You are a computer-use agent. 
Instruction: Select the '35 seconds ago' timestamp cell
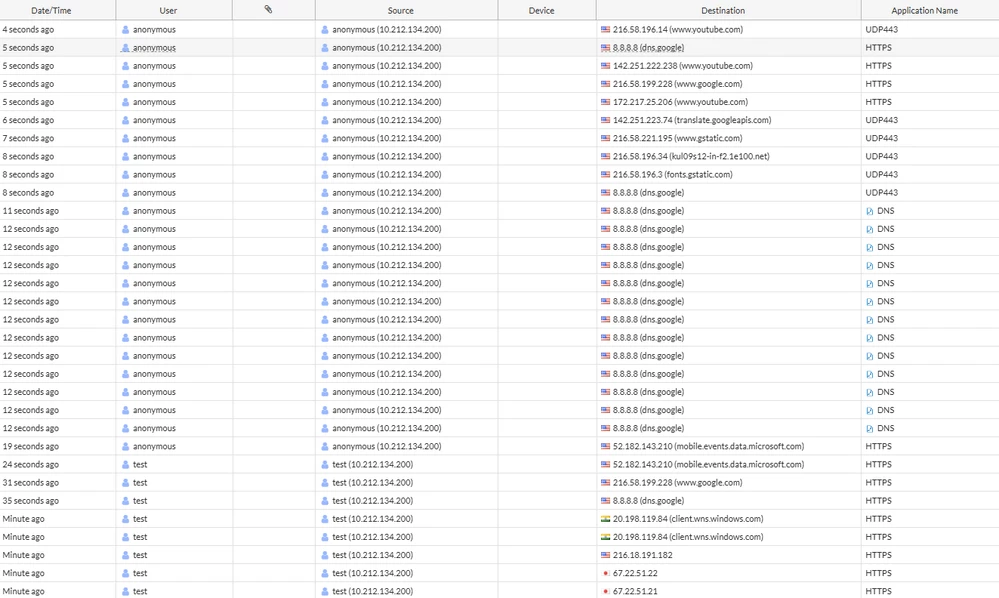click(x=31, y=501)
